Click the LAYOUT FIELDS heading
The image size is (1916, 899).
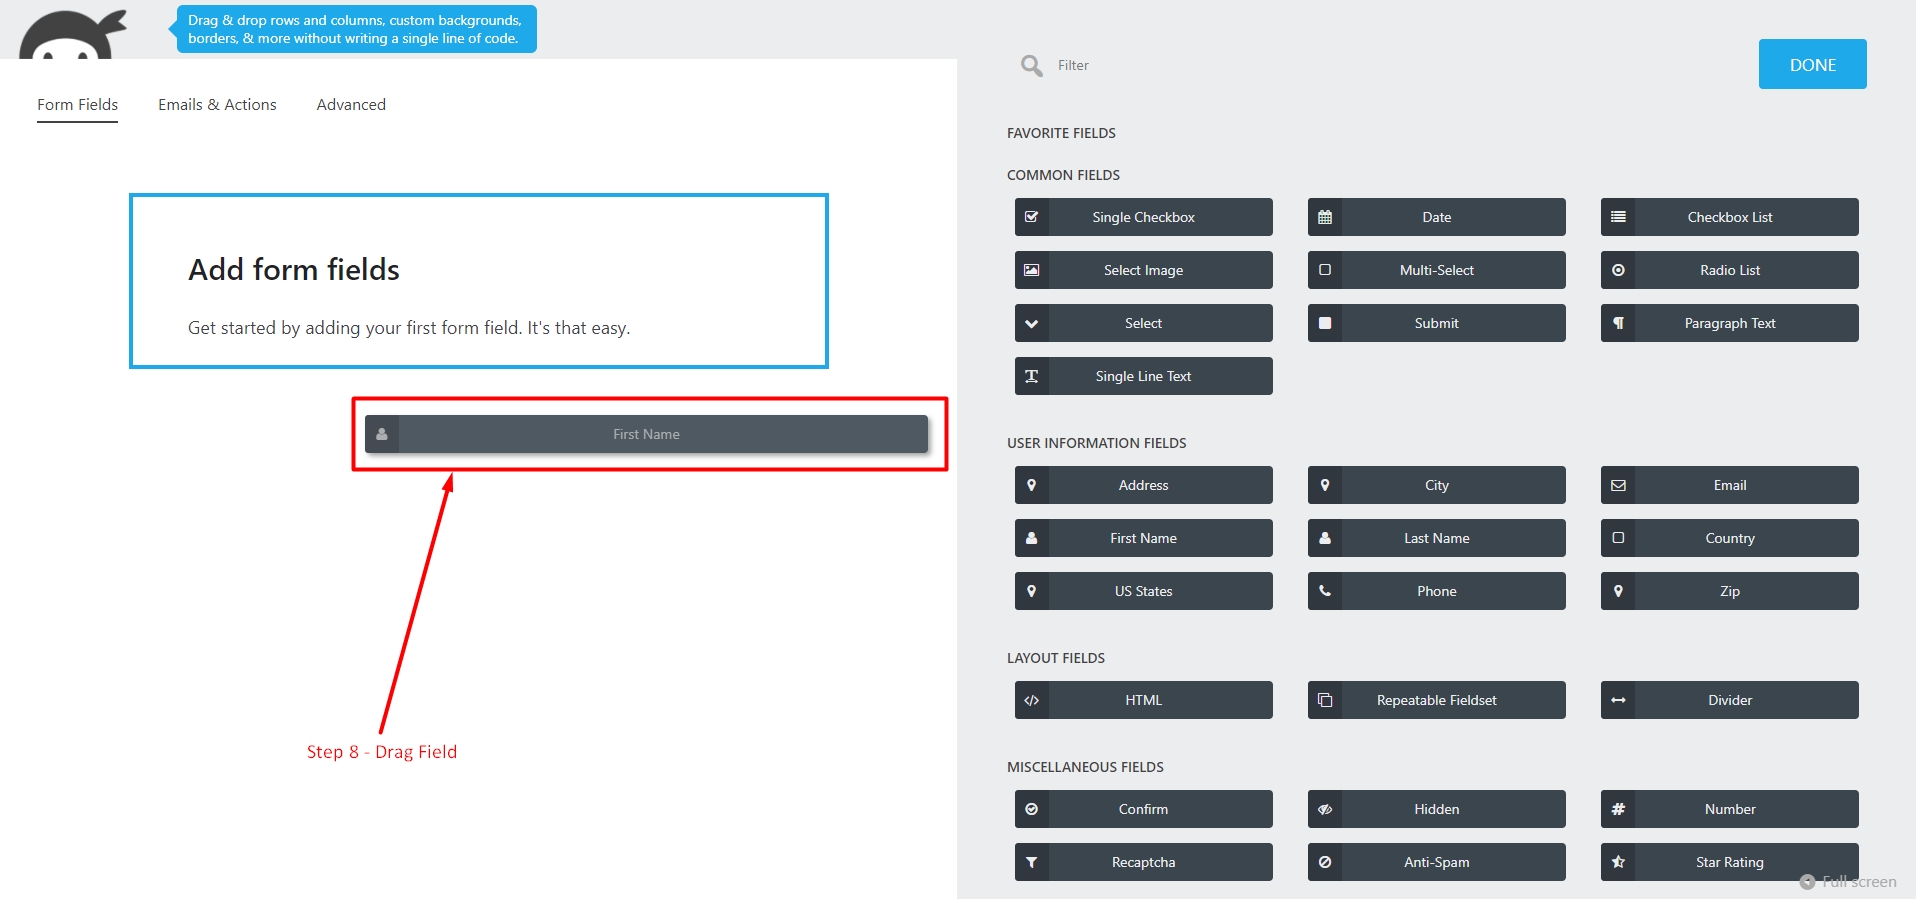[1055, 658]
